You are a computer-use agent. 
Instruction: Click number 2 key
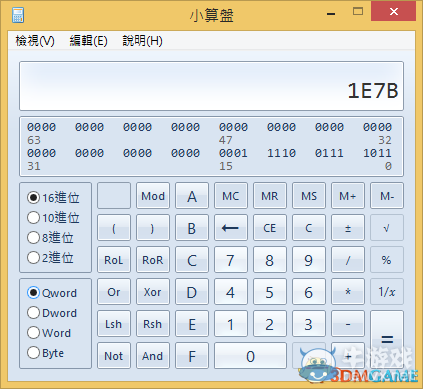[x=270, y=324]
